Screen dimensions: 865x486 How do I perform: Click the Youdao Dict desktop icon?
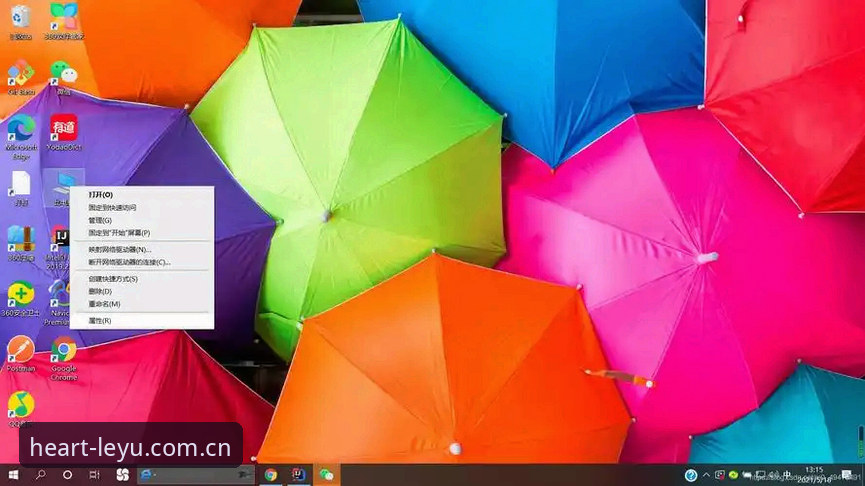click(64, 133)
